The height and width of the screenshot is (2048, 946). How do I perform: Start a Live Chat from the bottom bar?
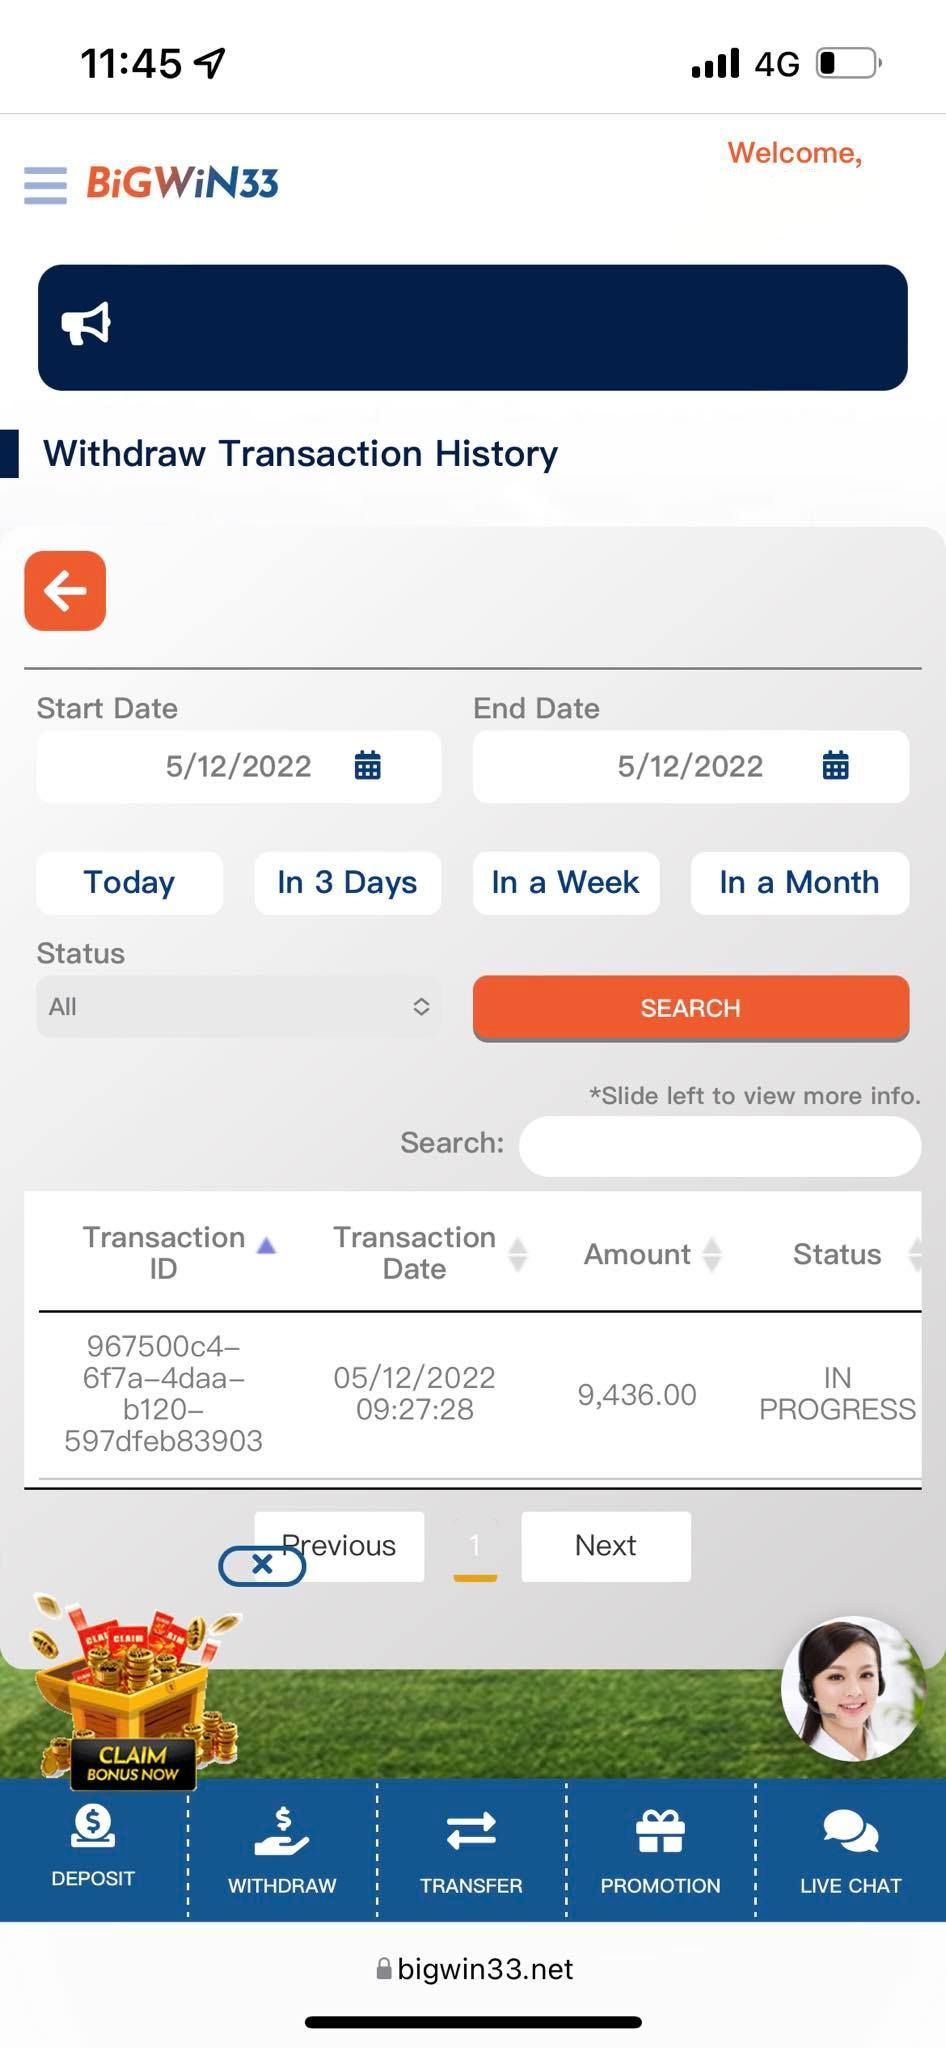(850, 1850)
